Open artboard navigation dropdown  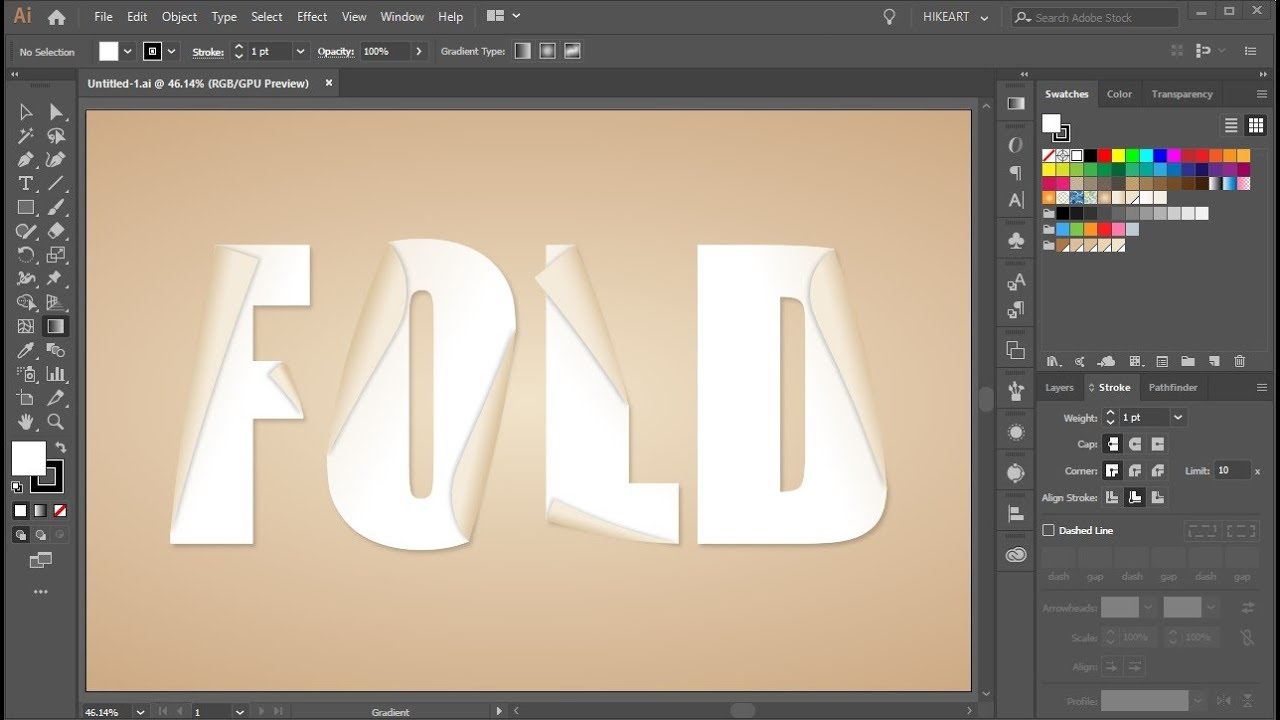[239, 712]
